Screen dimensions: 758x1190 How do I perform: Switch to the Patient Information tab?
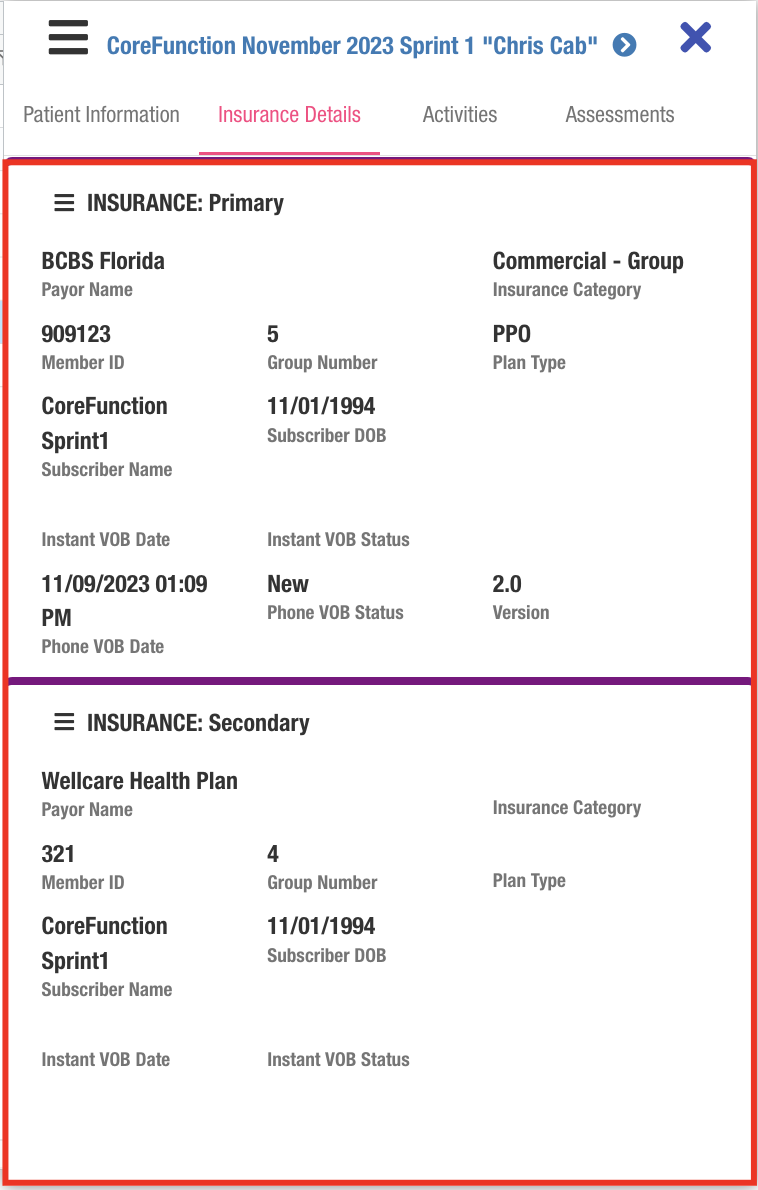[x=101, y=115]
